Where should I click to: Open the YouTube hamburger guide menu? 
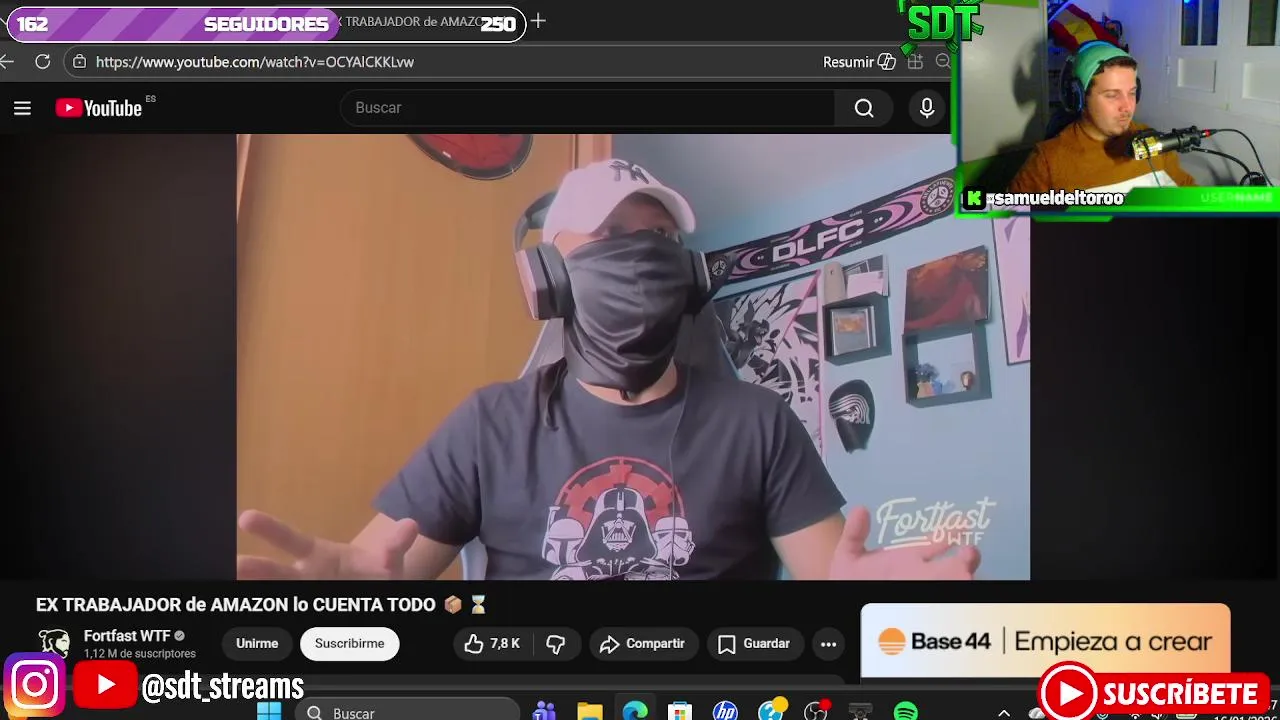point(22,108)
